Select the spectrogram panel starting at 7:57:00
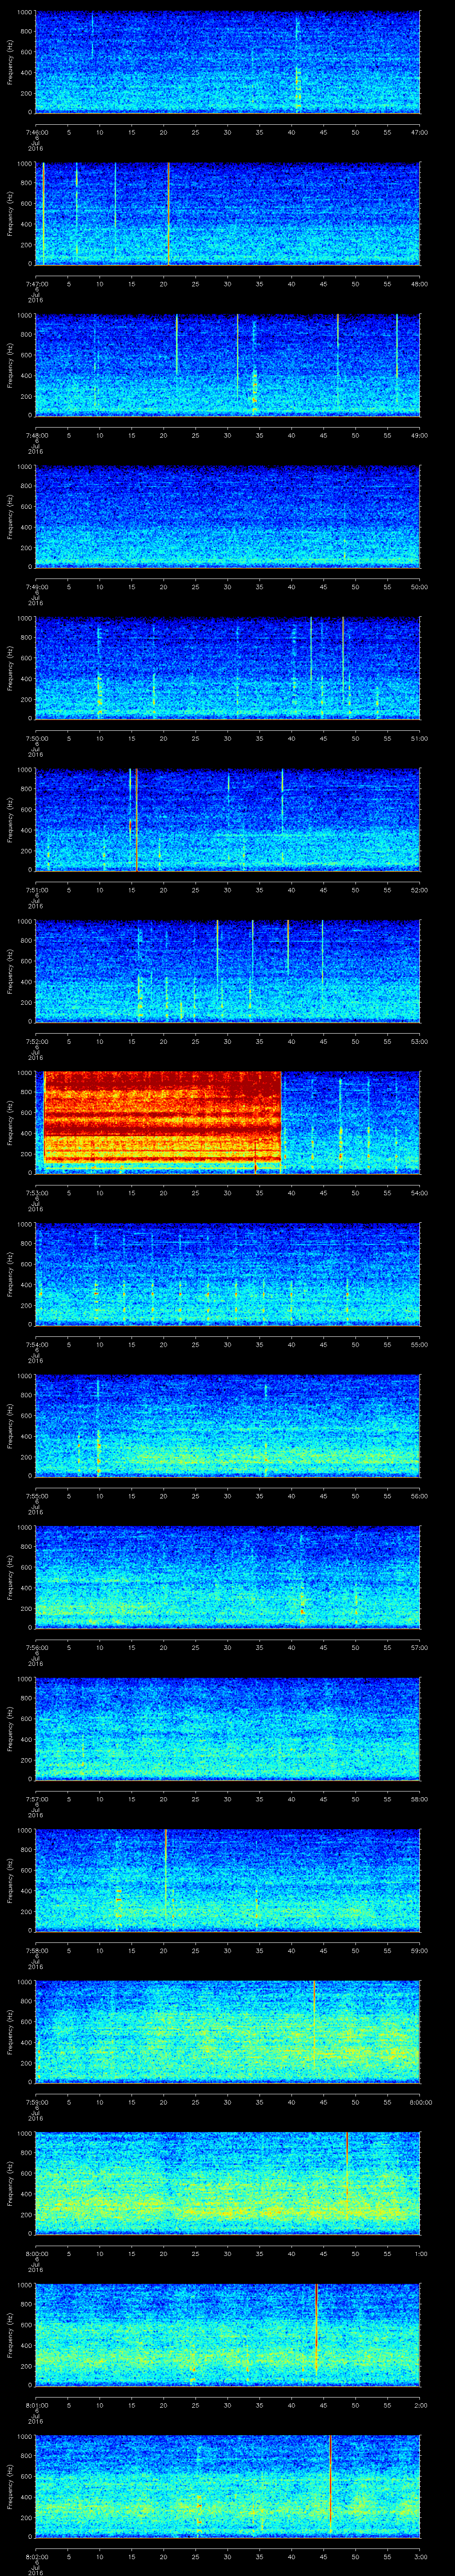Image resolution: width=455 pixels, height=2576 pixels. 227,1728
